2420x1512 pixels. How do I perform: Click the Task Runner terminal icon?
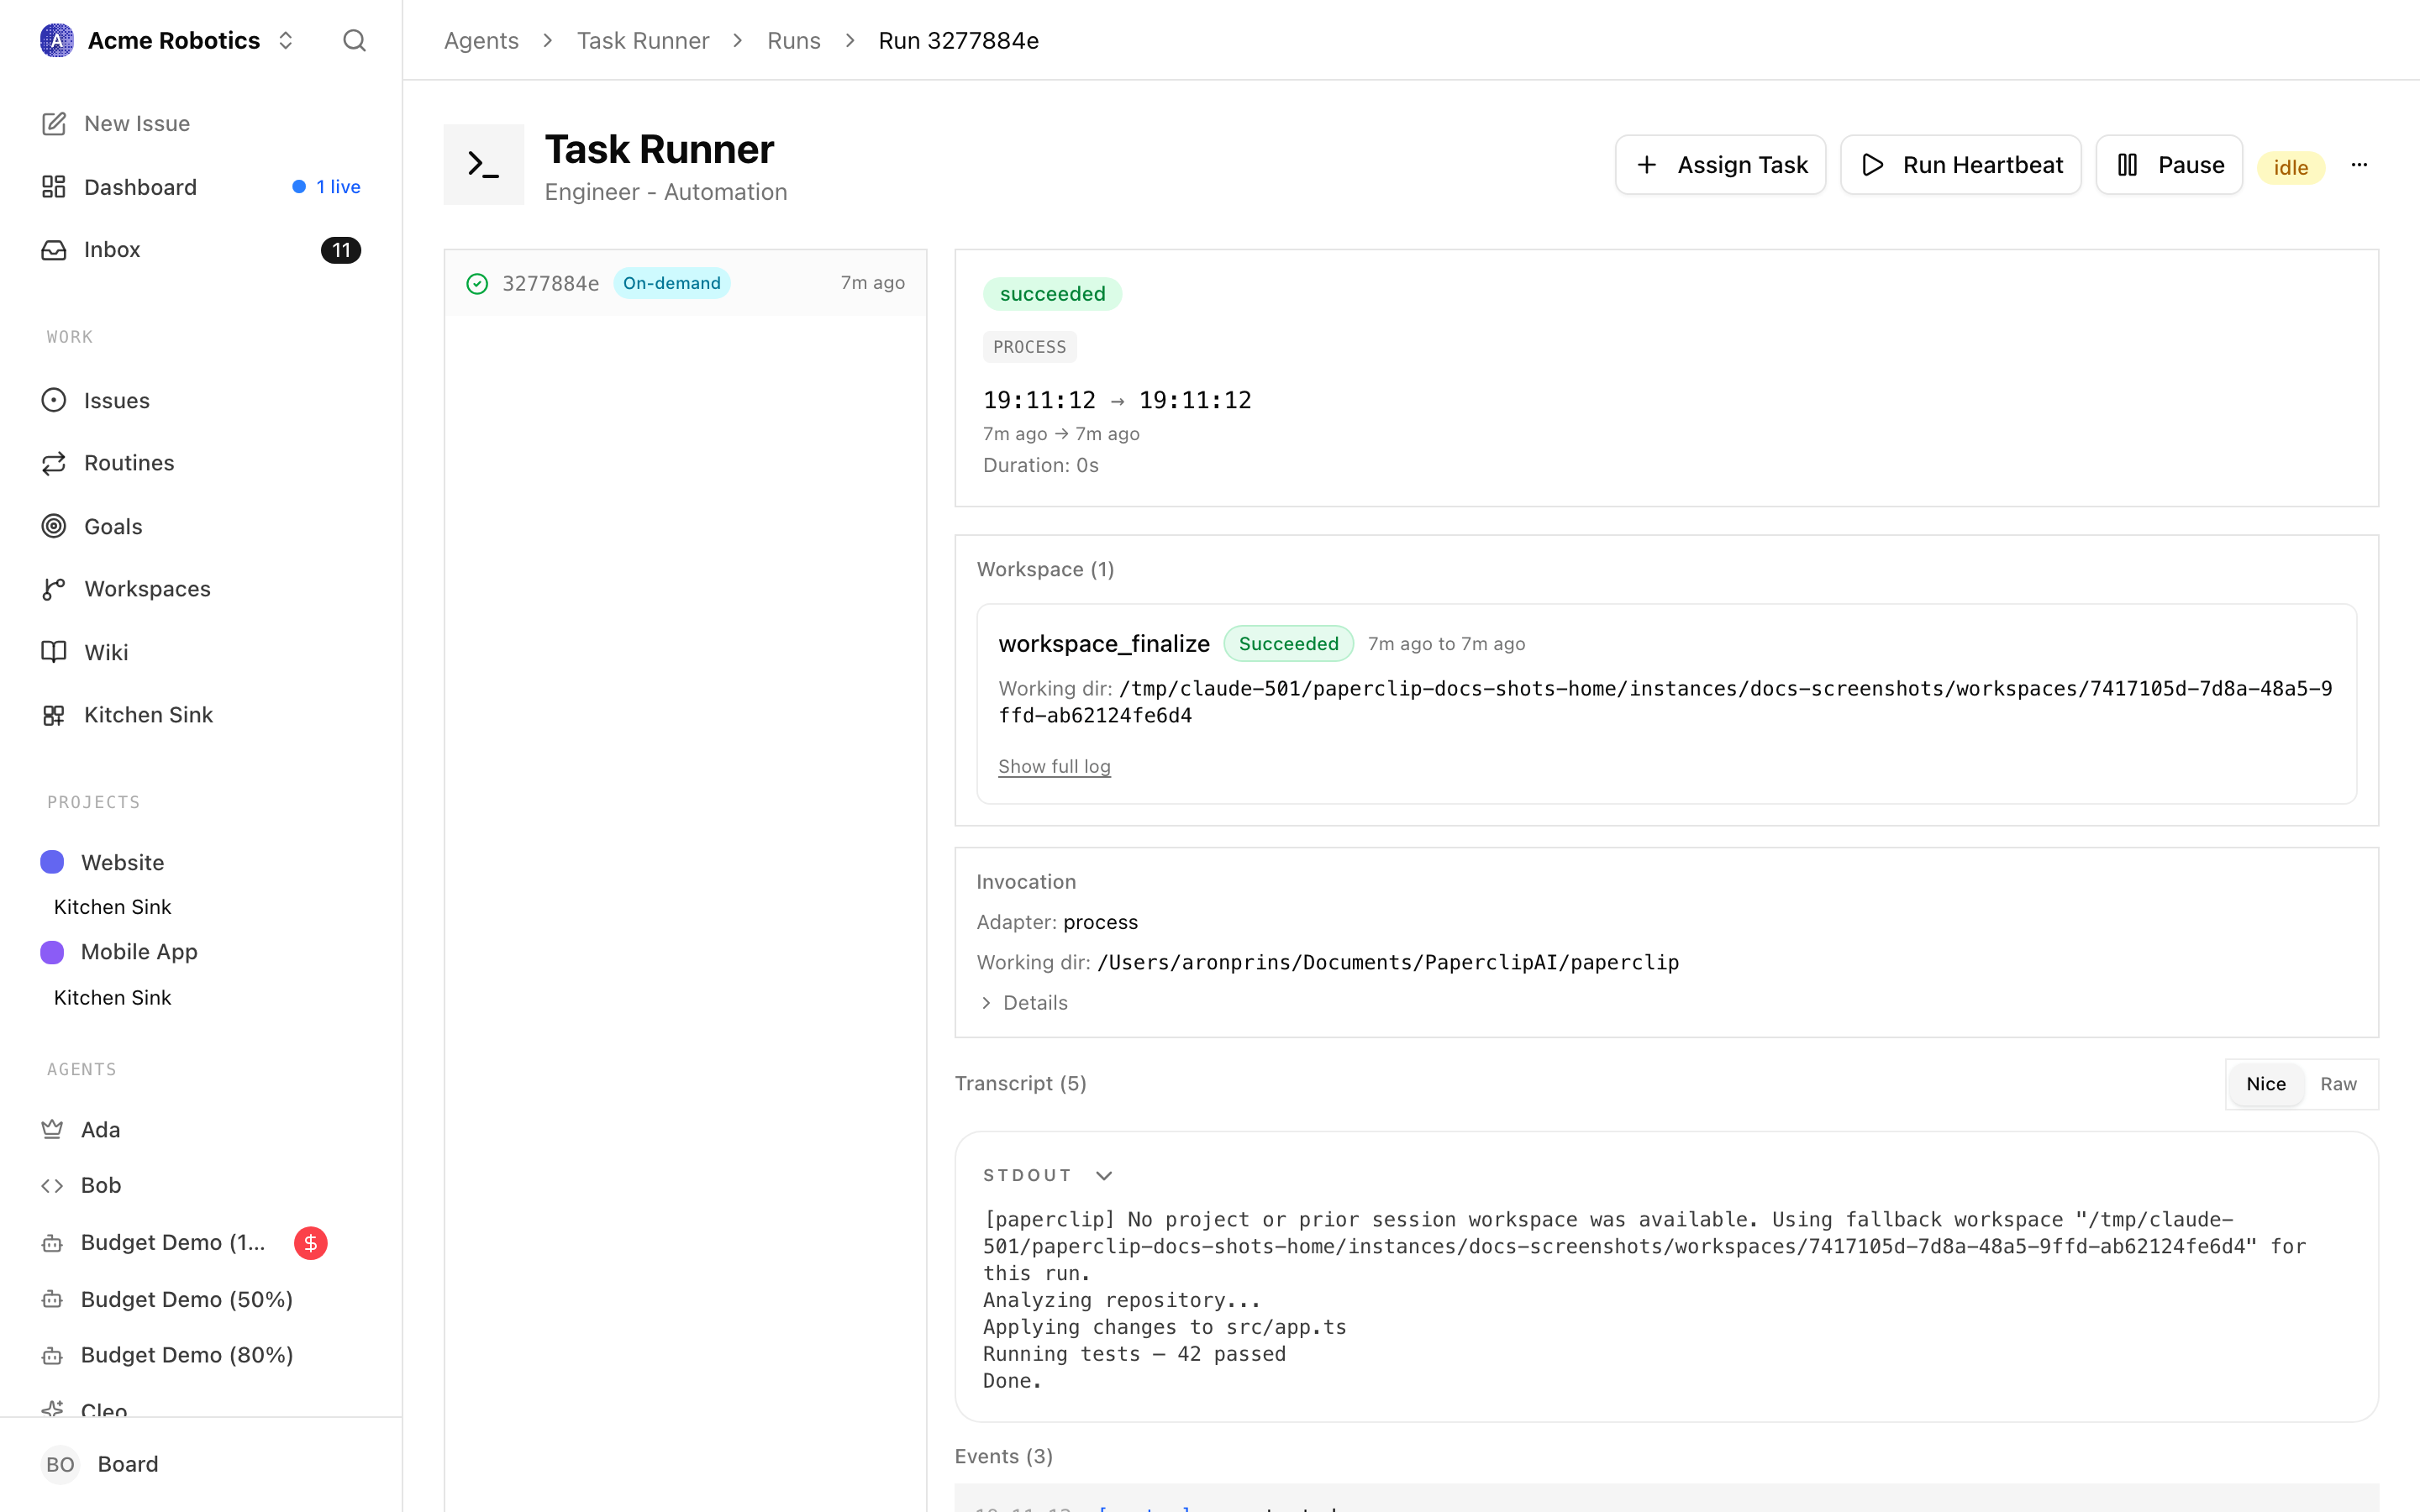pyautogui.click(x=484, y=164)
